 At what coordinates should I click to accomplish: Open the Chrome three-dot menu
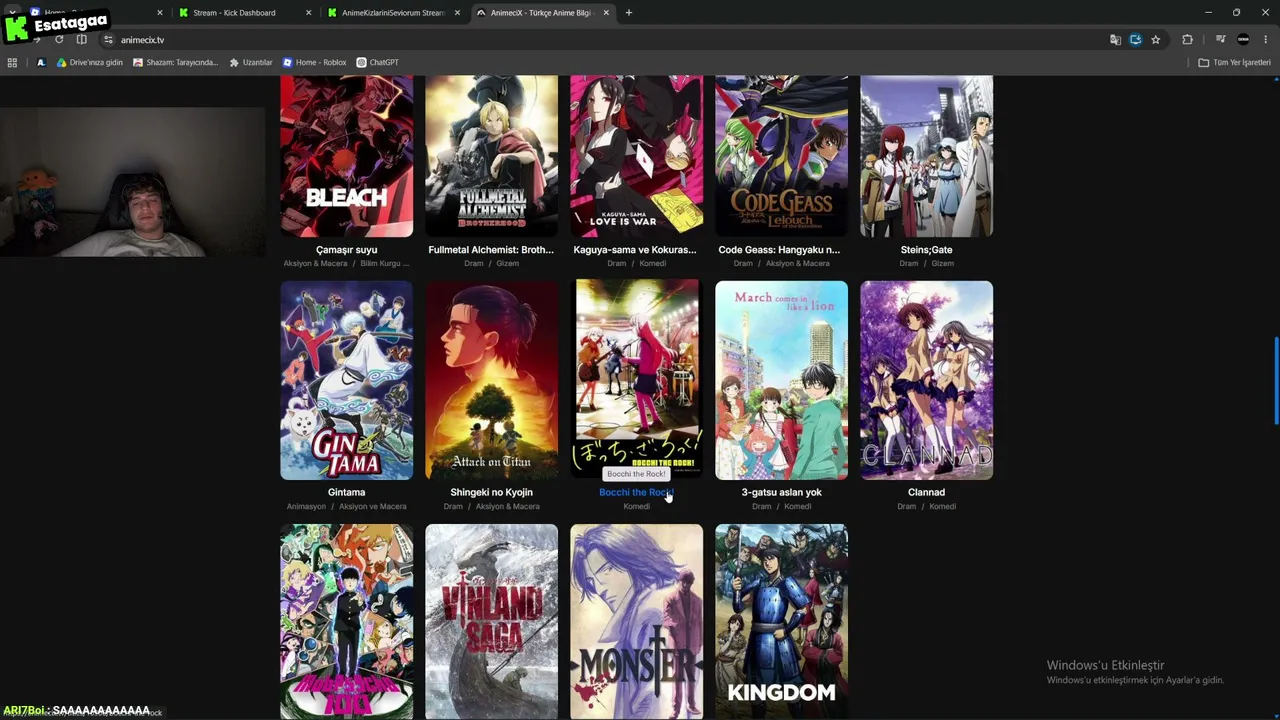tap(1265, 40)
